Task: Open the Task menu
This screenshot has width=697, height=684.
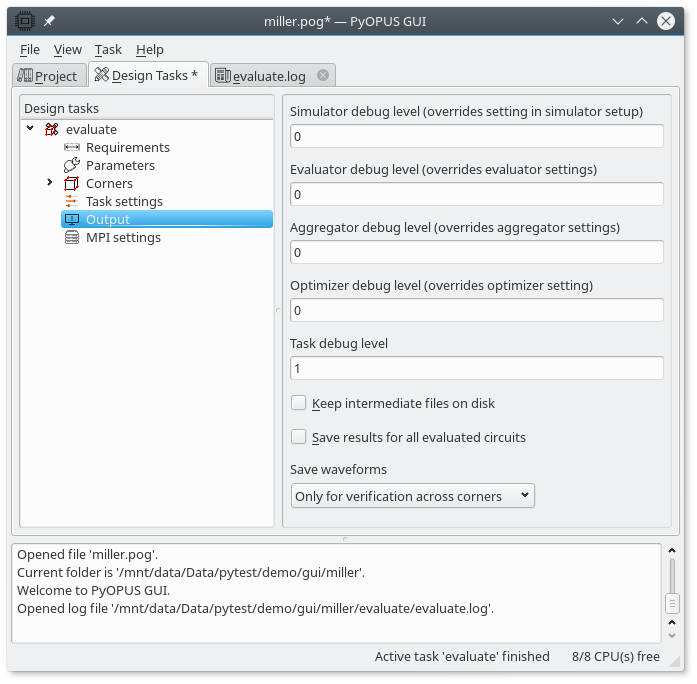Action: (x=108, y=49)
